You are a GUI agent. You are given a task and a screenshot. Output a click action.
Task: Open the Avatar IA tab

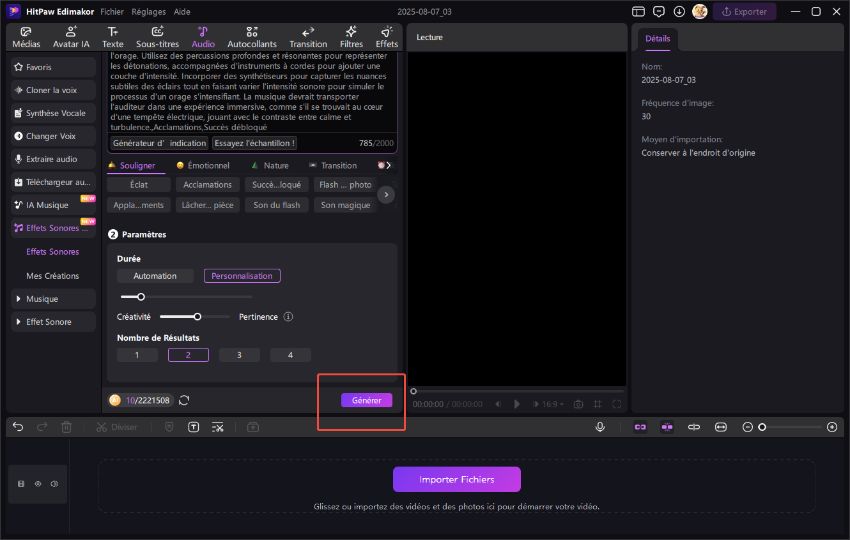[71, 37]
